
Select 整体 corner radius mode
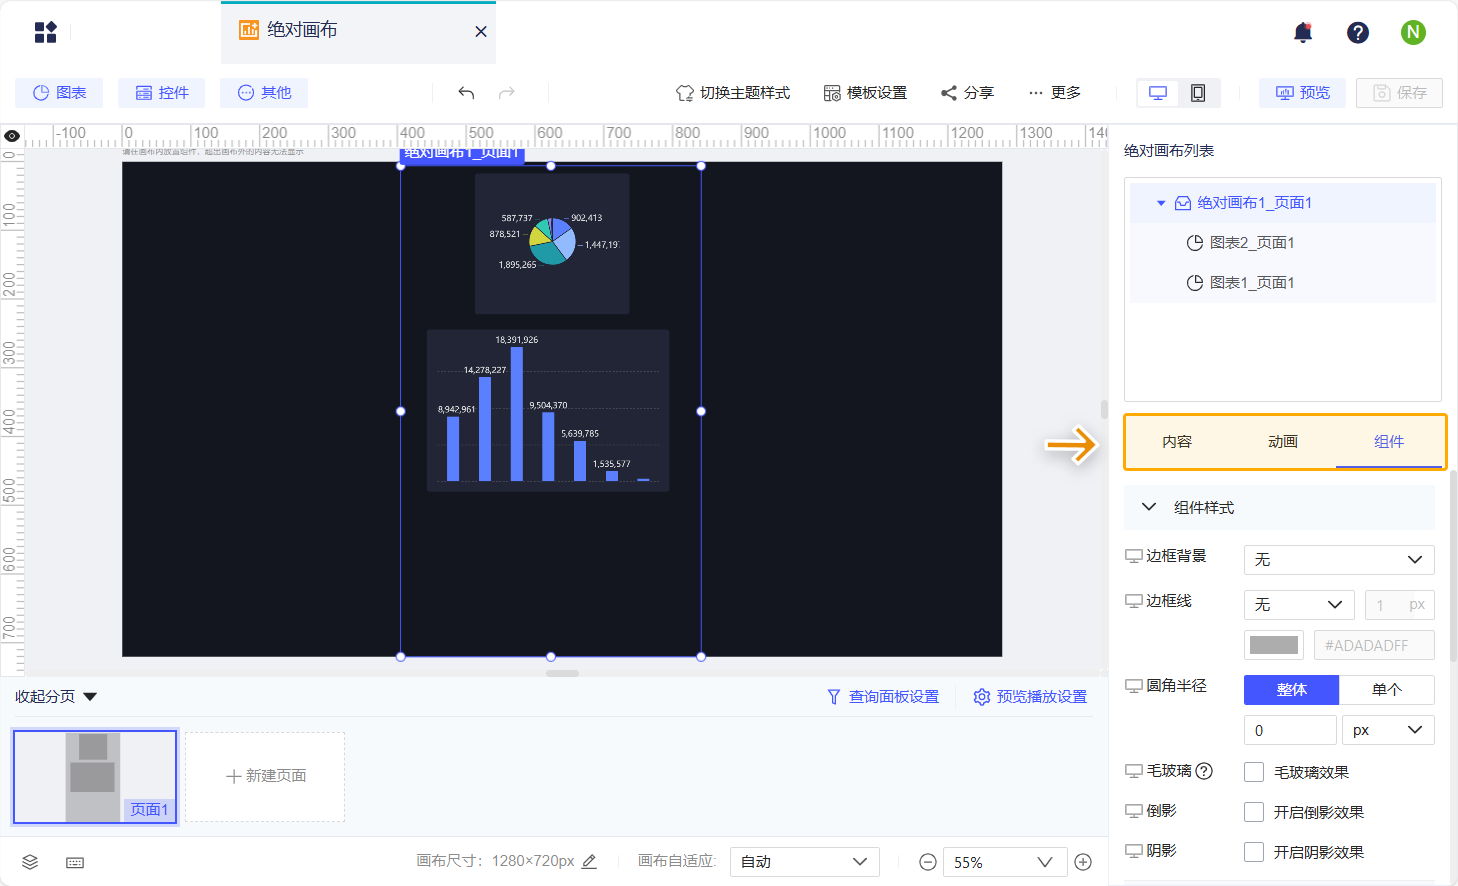(x=1291, y=690)
